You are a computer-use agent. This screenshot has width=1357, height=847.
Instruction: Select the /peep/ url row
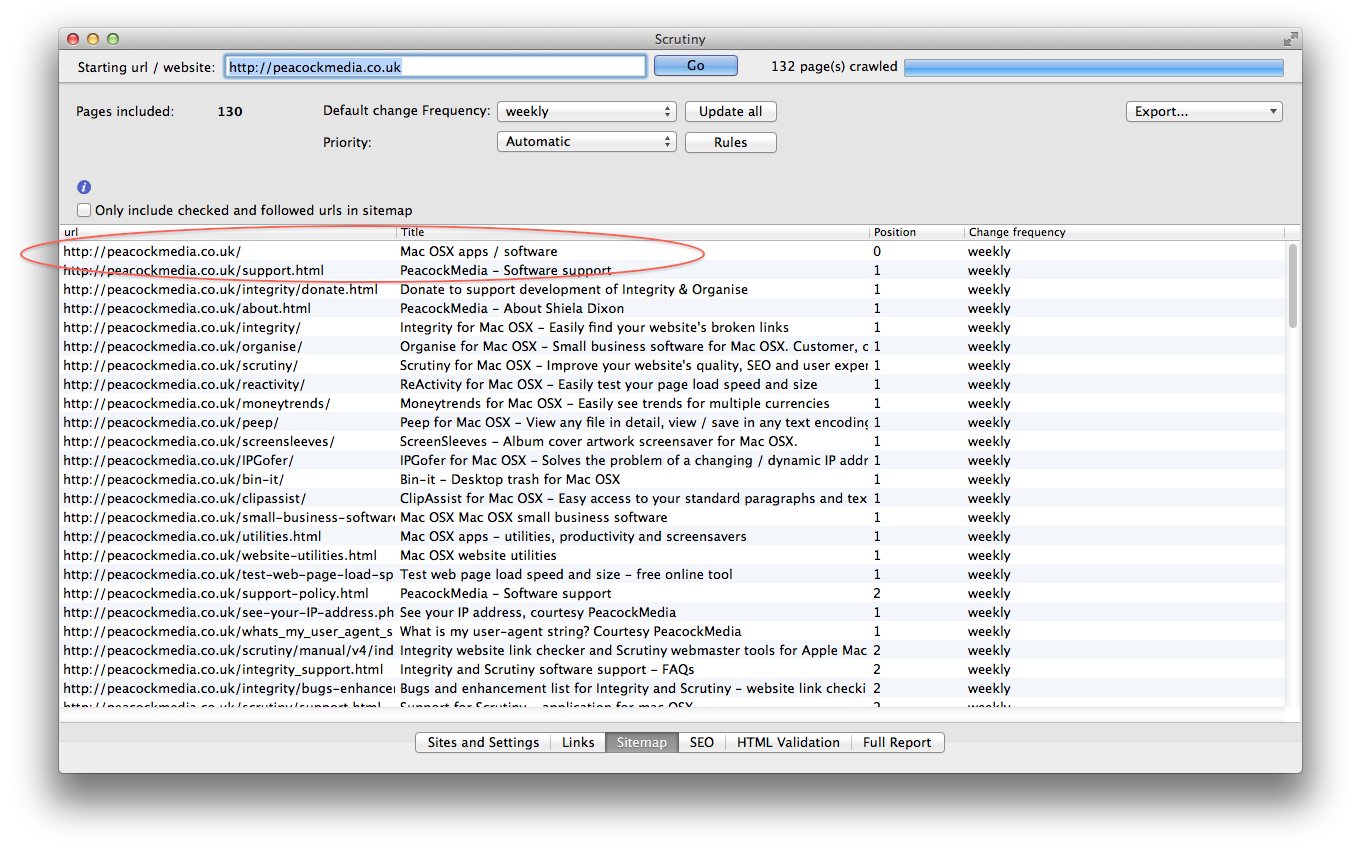(673, 422)
